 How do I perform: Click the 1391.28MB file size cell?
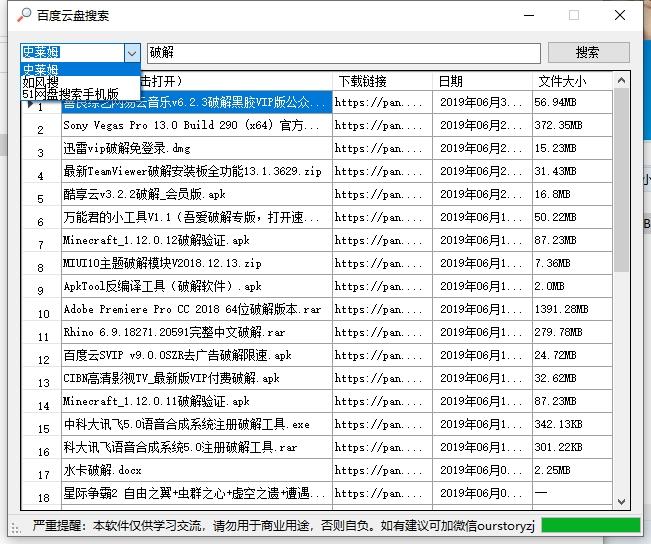pyautogui.click(x=573, y=309)
